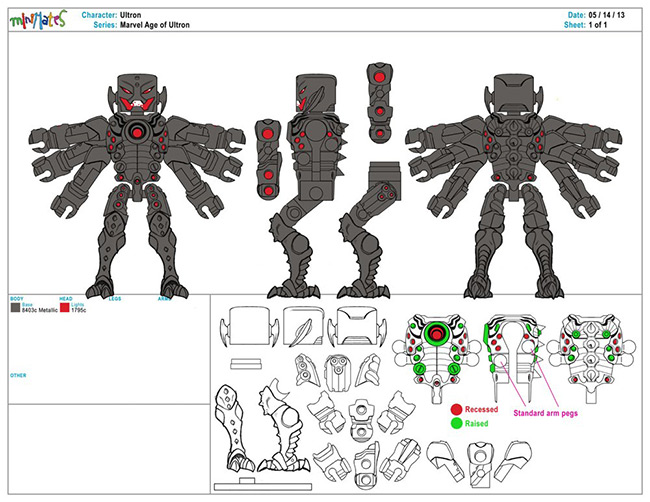Click the '8403c Metallic' color code
The image size is (650, 502).
coord(40,310)
